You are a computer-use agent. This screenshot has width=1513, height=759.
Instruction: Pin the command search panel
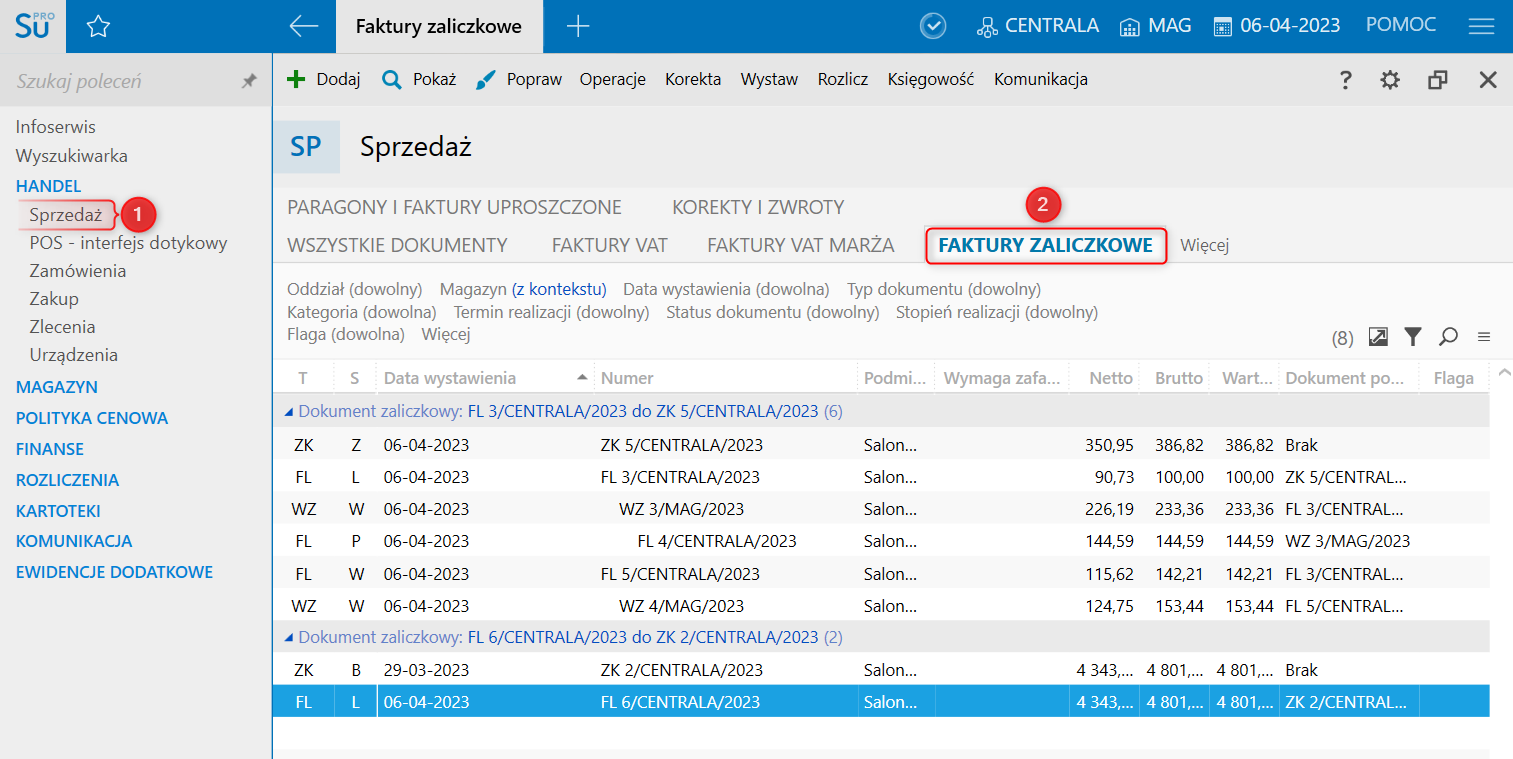point(249,81)
